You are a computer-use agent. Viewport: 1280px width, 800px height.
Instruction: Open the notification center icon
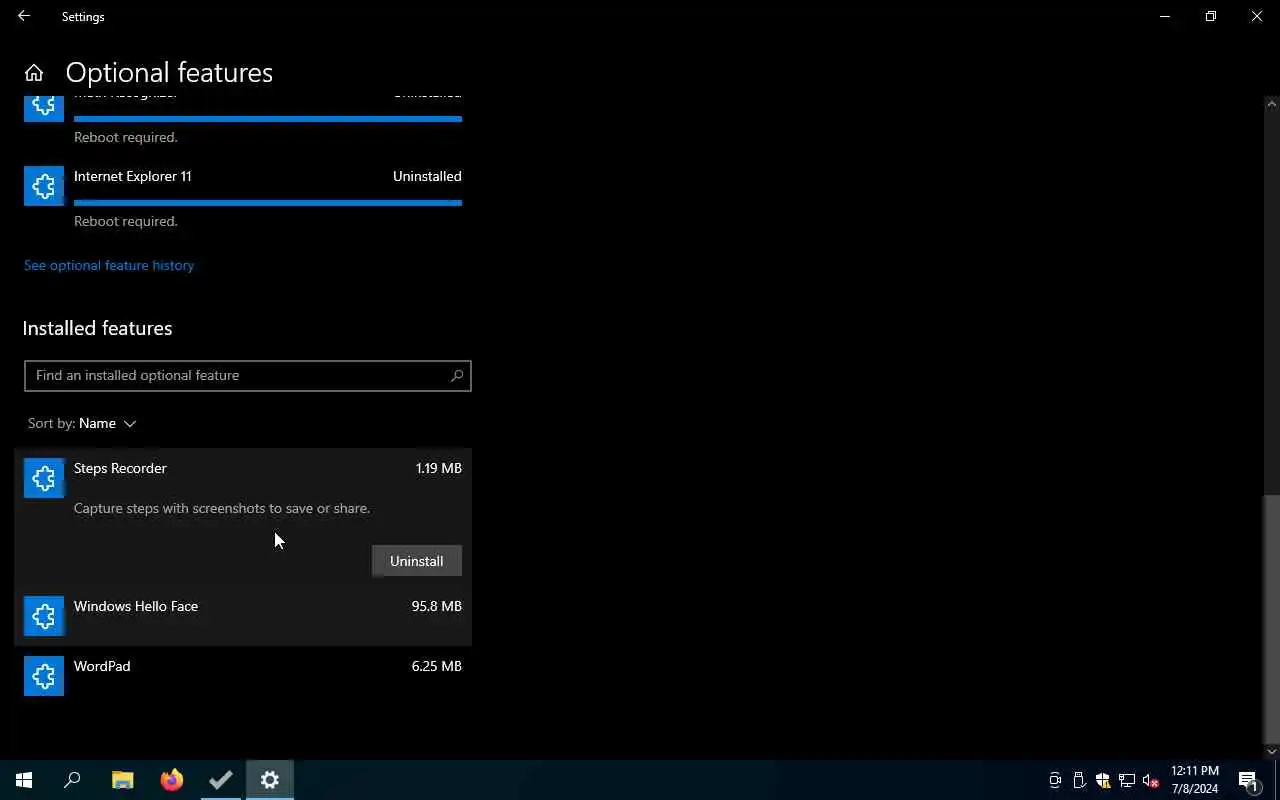[1249, 780]
